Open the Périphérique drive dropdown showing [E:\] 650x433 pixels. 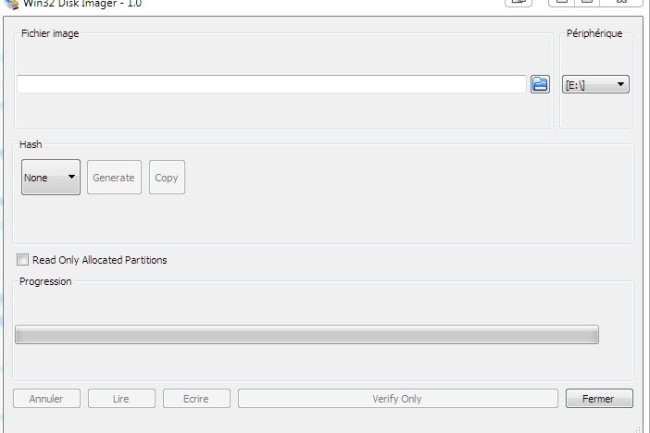coord(596,85)
